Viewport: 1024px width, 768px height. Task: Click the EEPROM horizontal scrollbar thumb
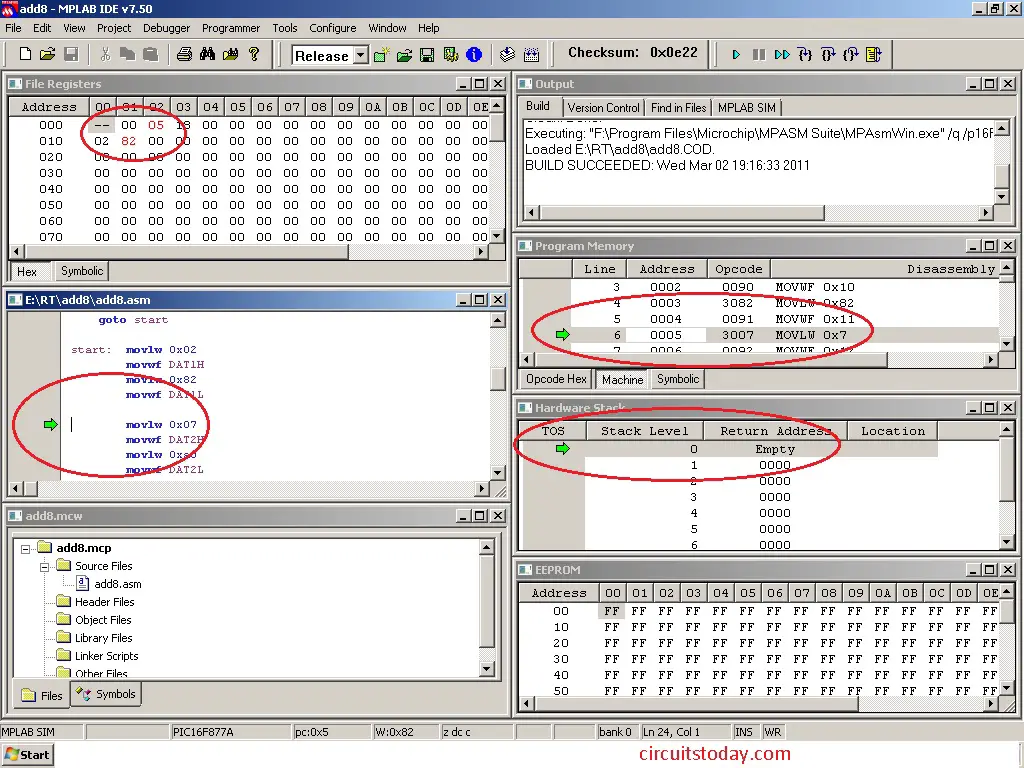tap(696, 703)
